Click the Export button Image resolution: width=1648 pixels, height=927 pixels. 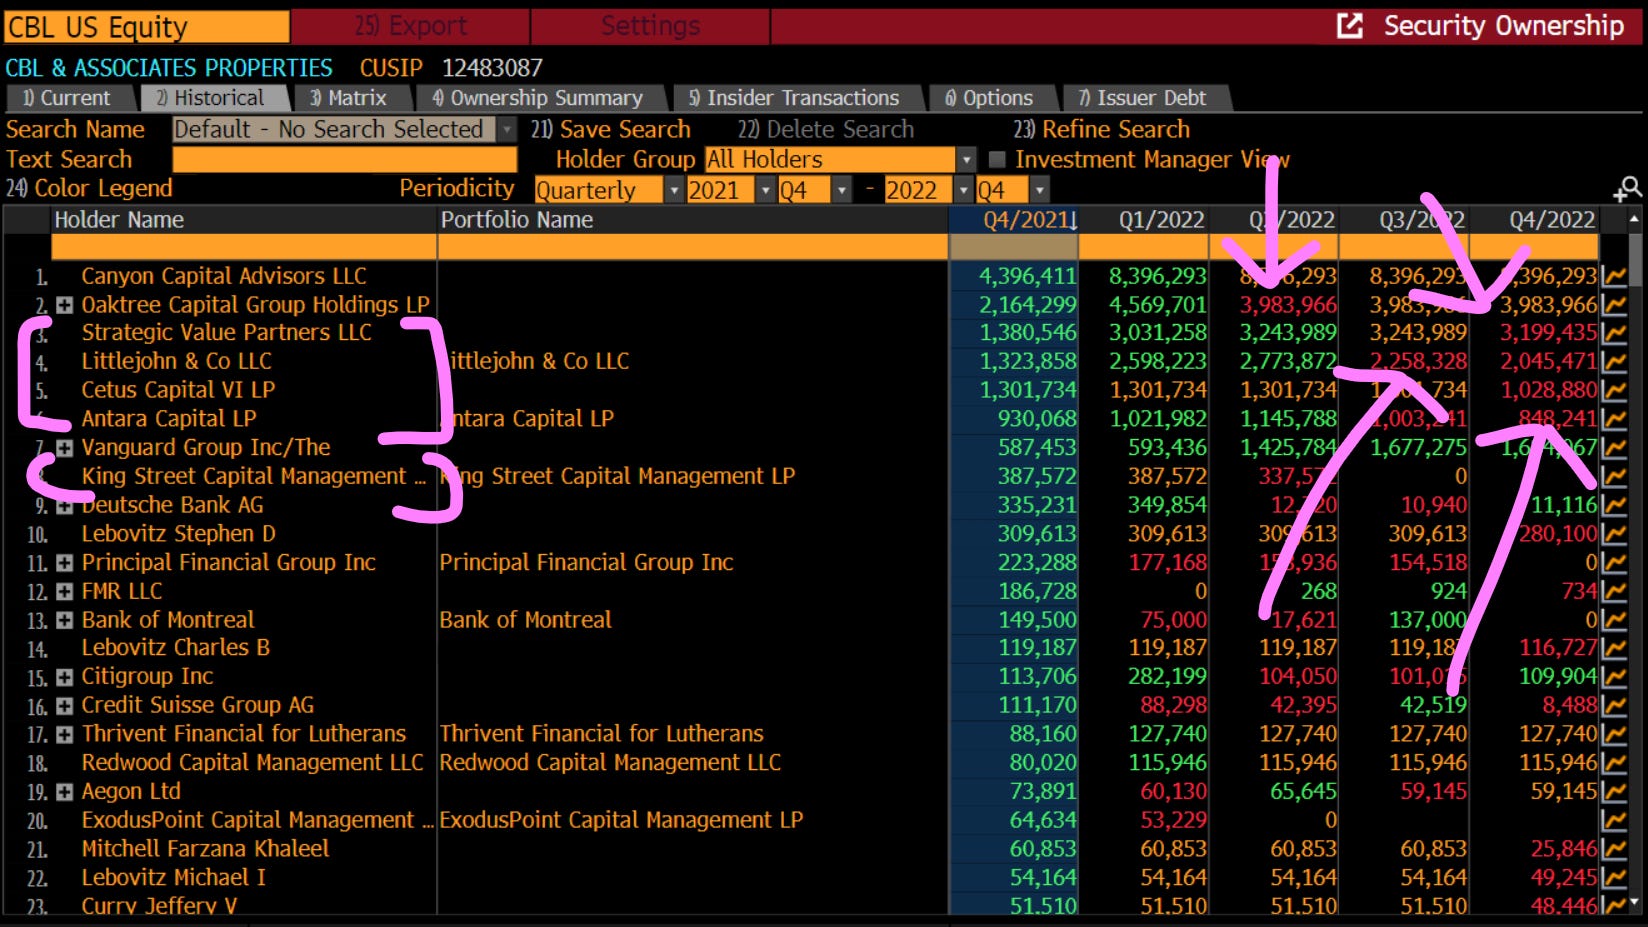[x=411, y=26]
